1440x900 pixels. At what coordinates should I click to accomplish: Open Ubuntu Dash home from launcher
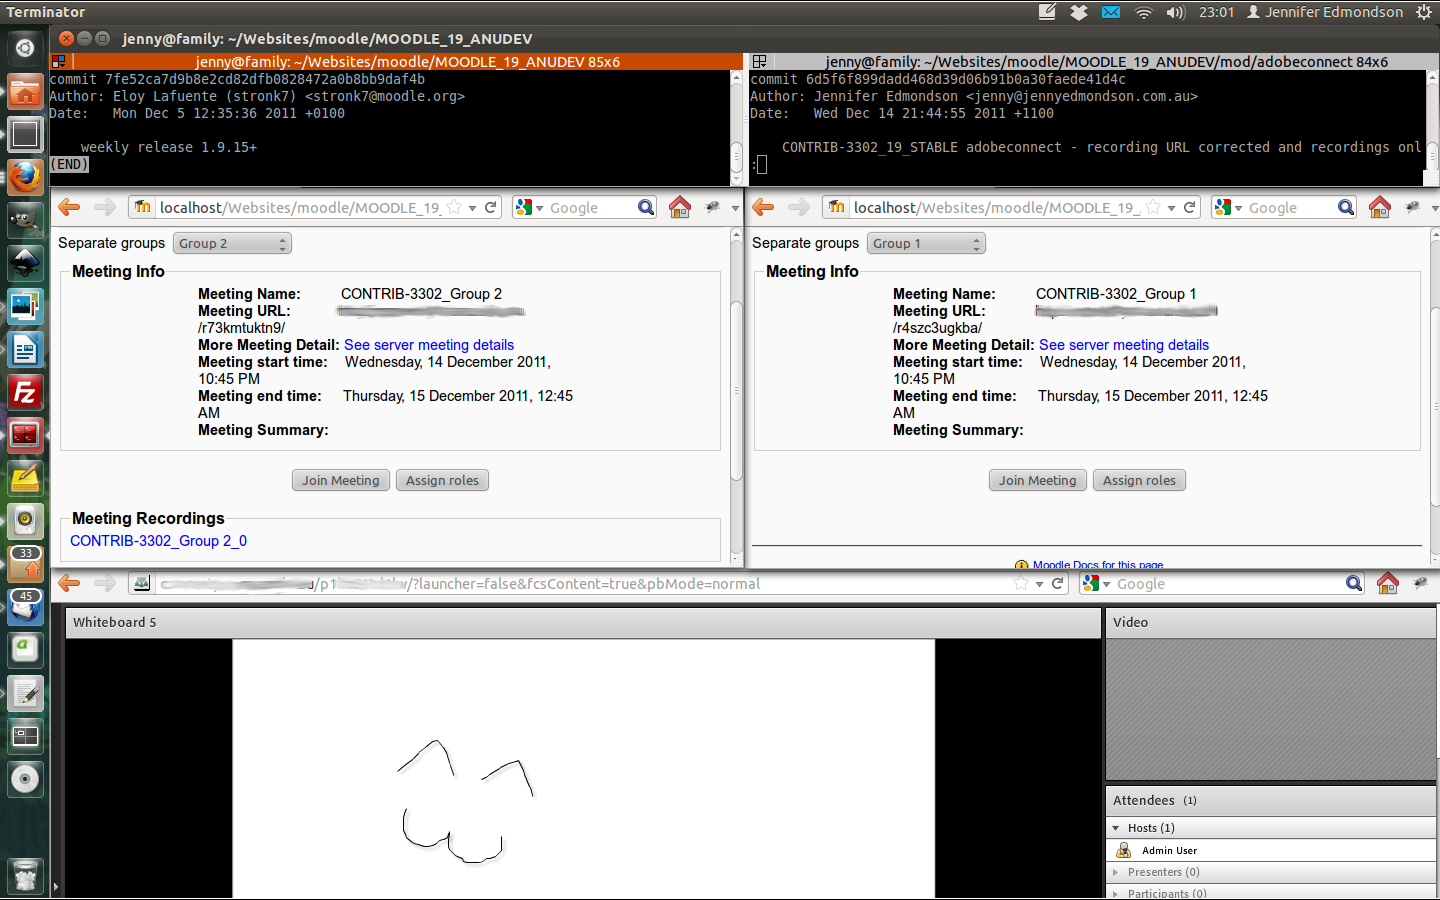(25, 48)
